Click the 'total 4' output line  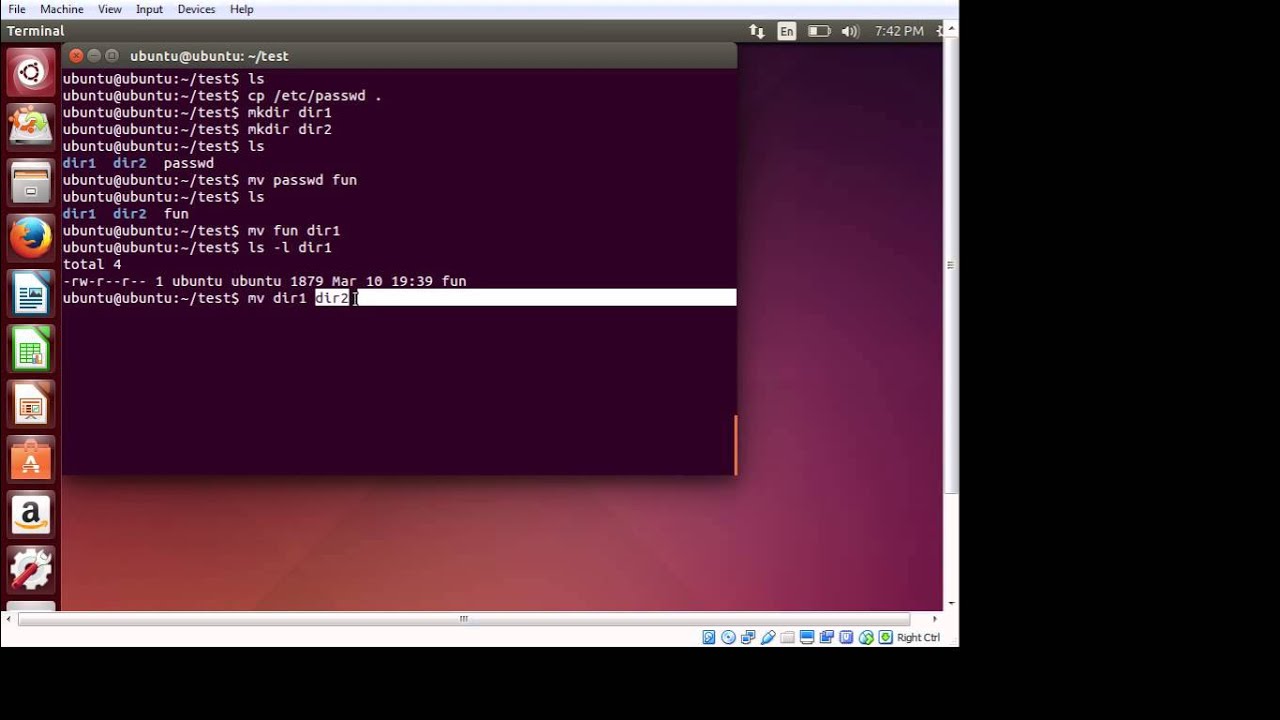[92, 264]
